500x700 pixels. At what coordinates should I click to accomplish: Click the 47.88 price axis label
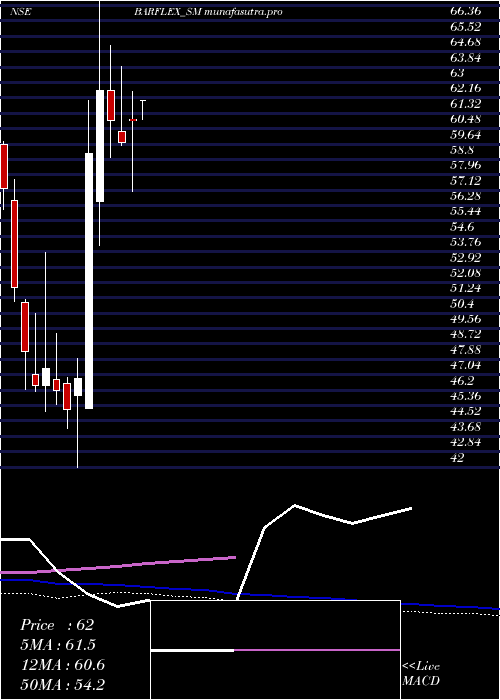(466, 350)
